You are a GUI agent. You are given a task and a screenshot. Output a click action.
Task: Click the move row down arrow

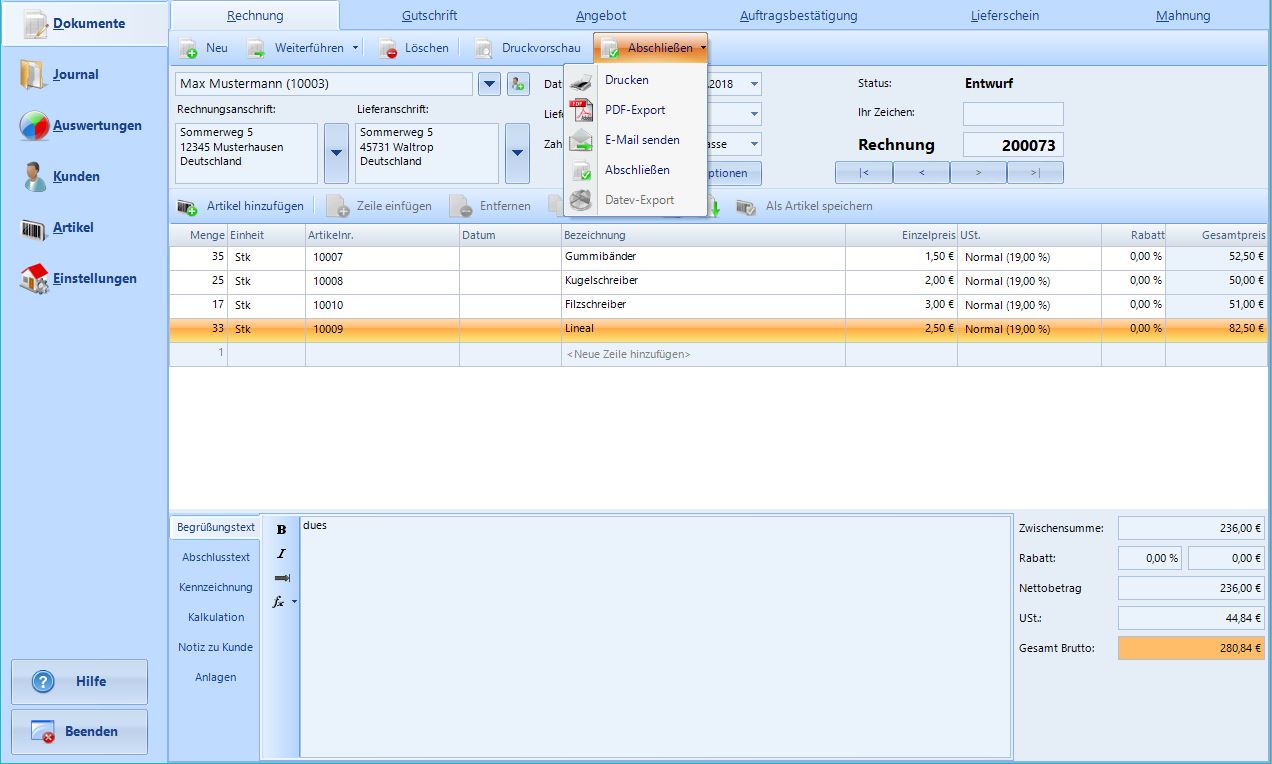click(x=713, y=207)
